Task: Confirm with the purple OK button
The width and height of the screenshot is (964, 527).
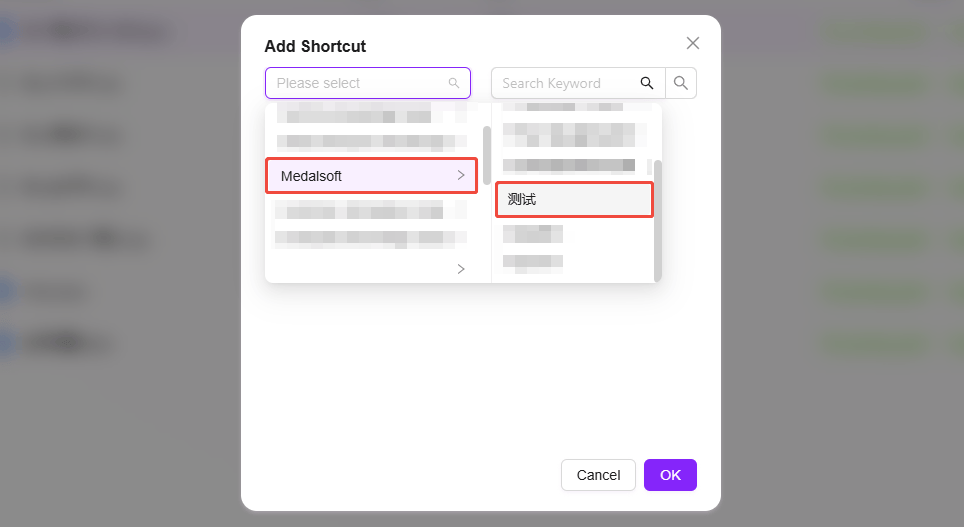Action: [670, 475]
